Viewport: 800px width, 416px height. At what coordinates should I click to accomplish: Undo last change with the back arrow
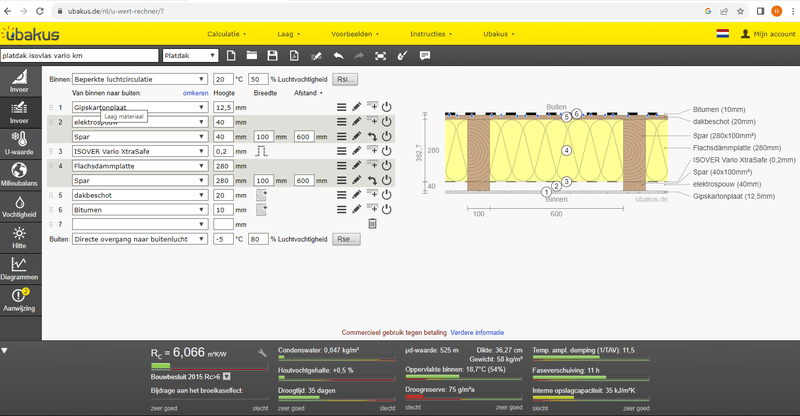tap(338, 56)
